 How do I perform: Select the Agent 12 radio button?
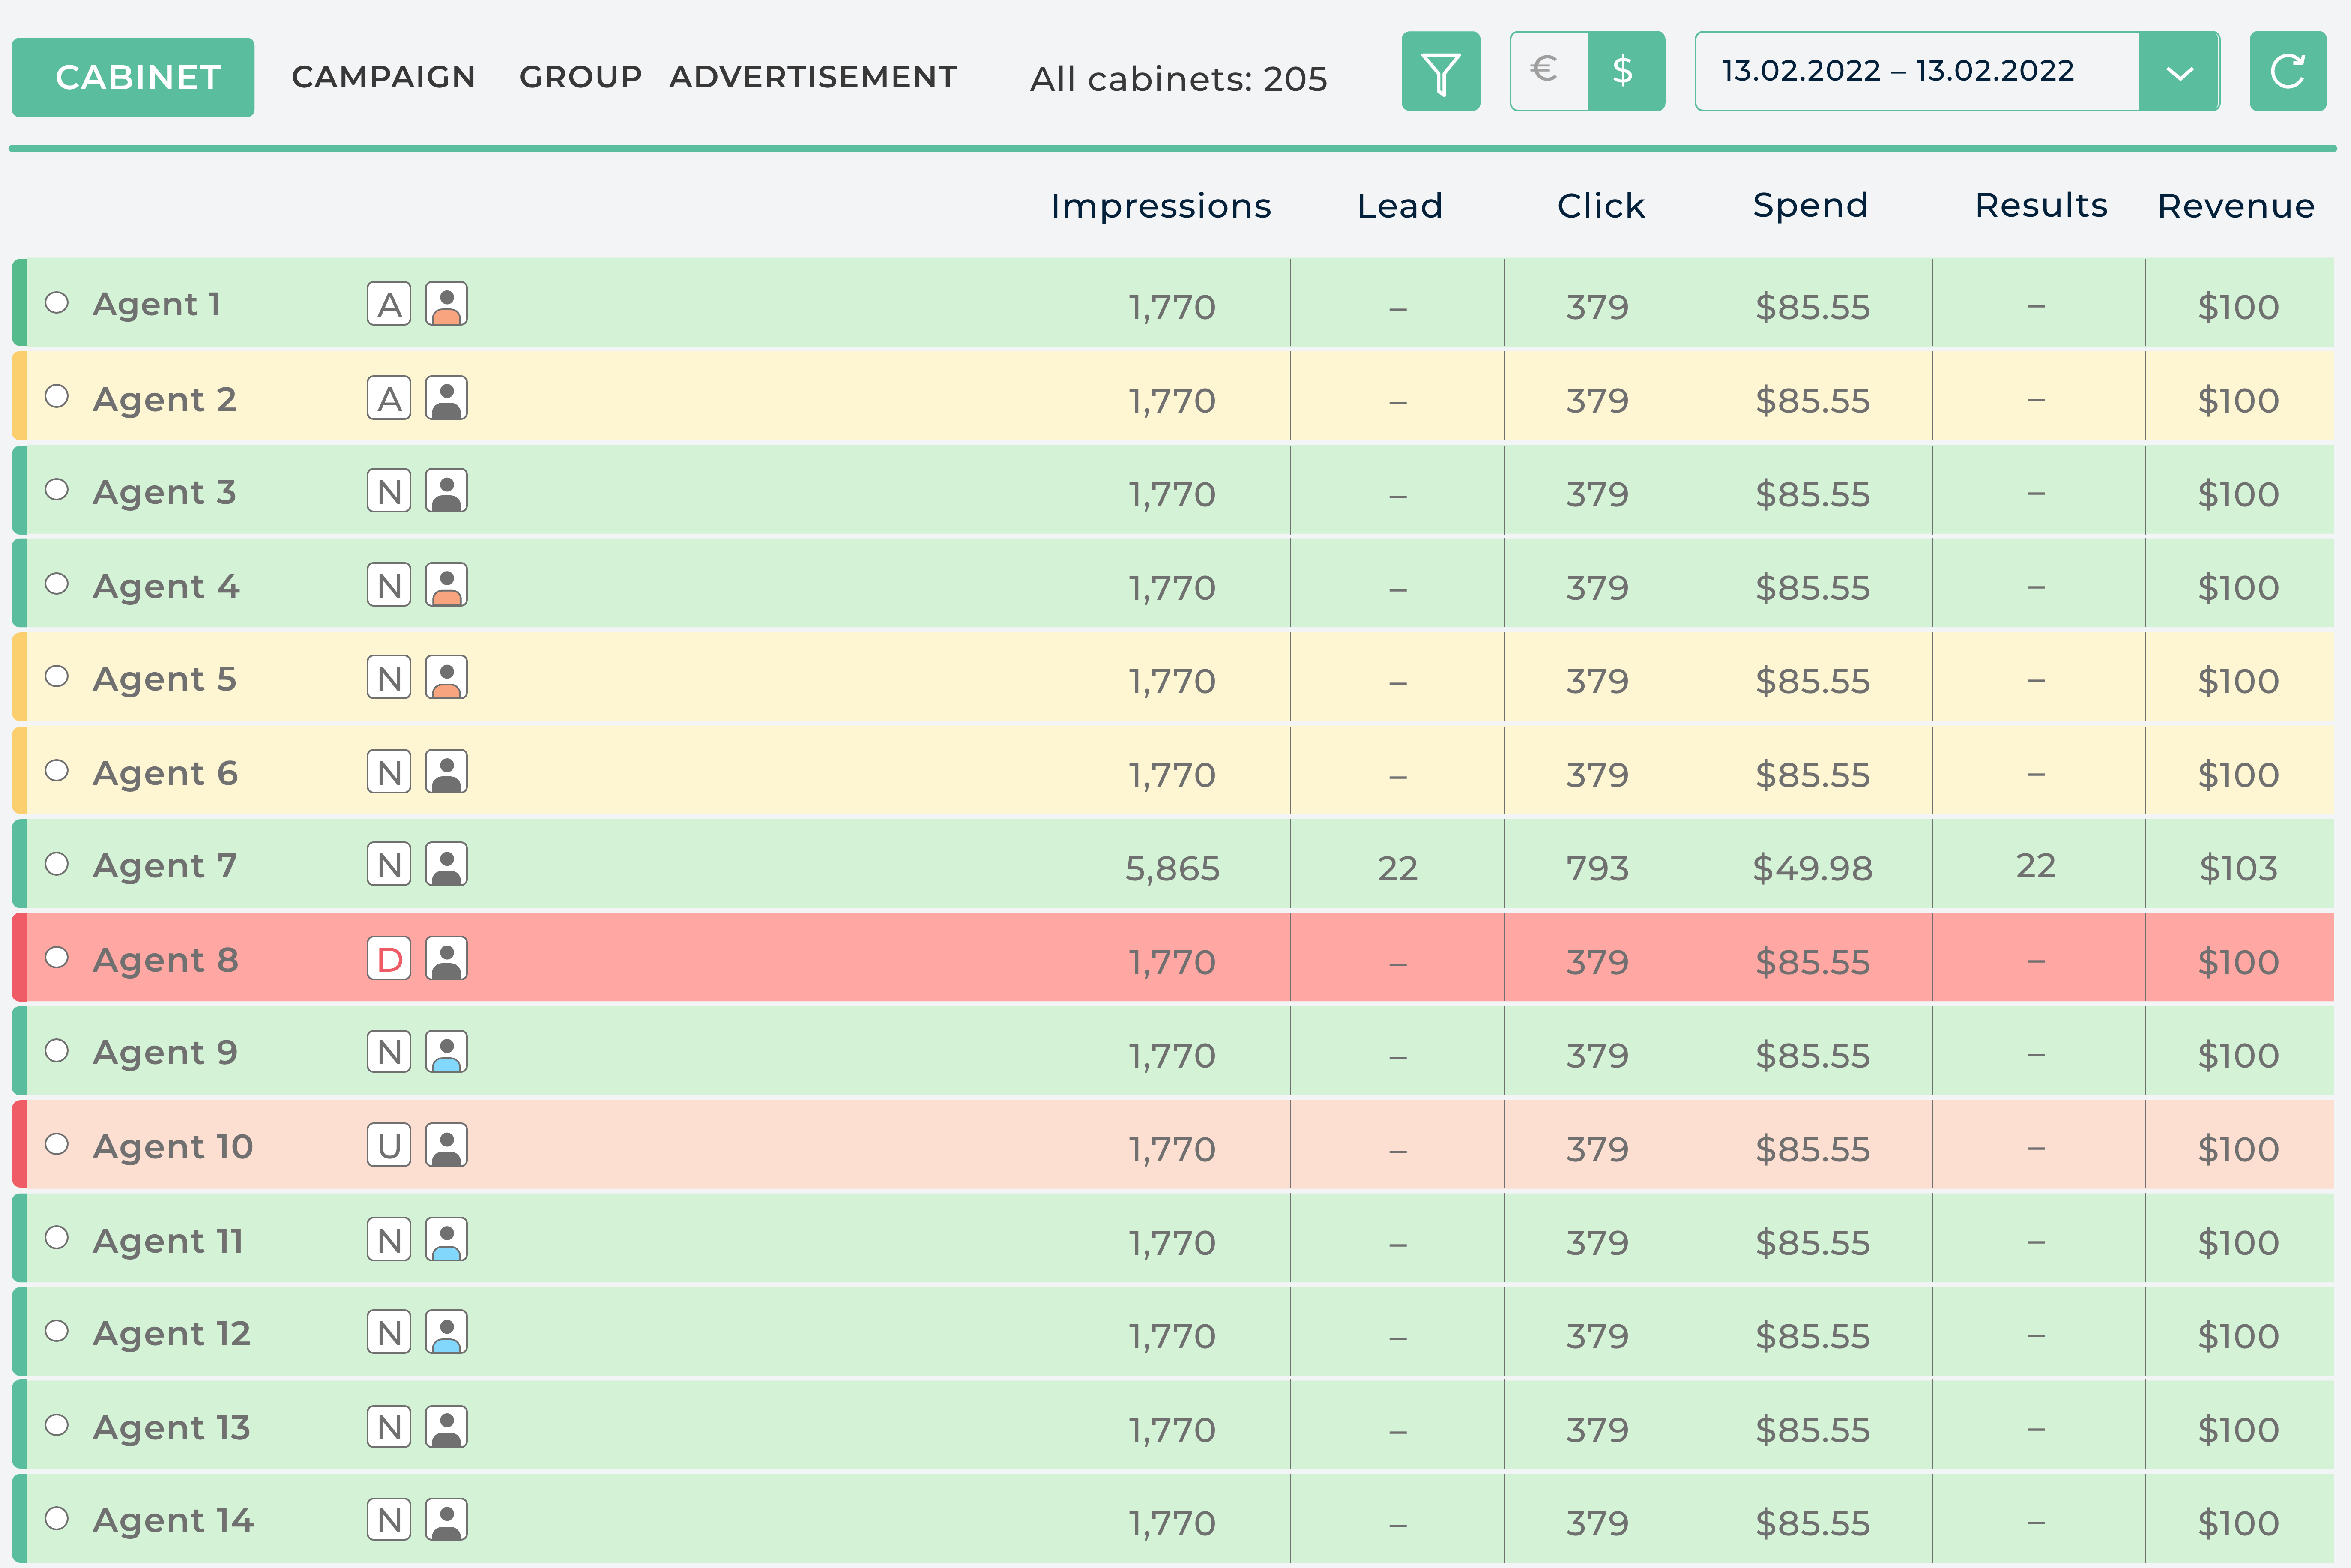[x=57, y=1331]
